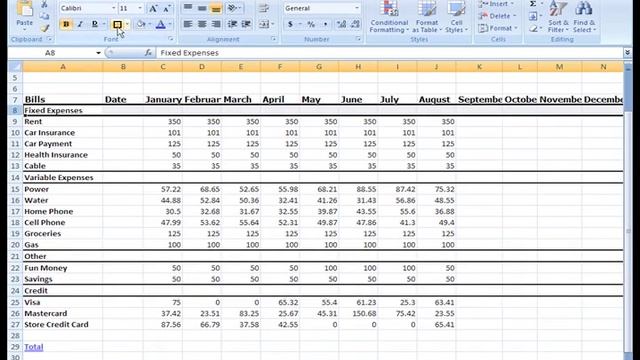Open the Format as Table gallery
The width and height of the screenshot is (640, 360).
click(427, 17)
